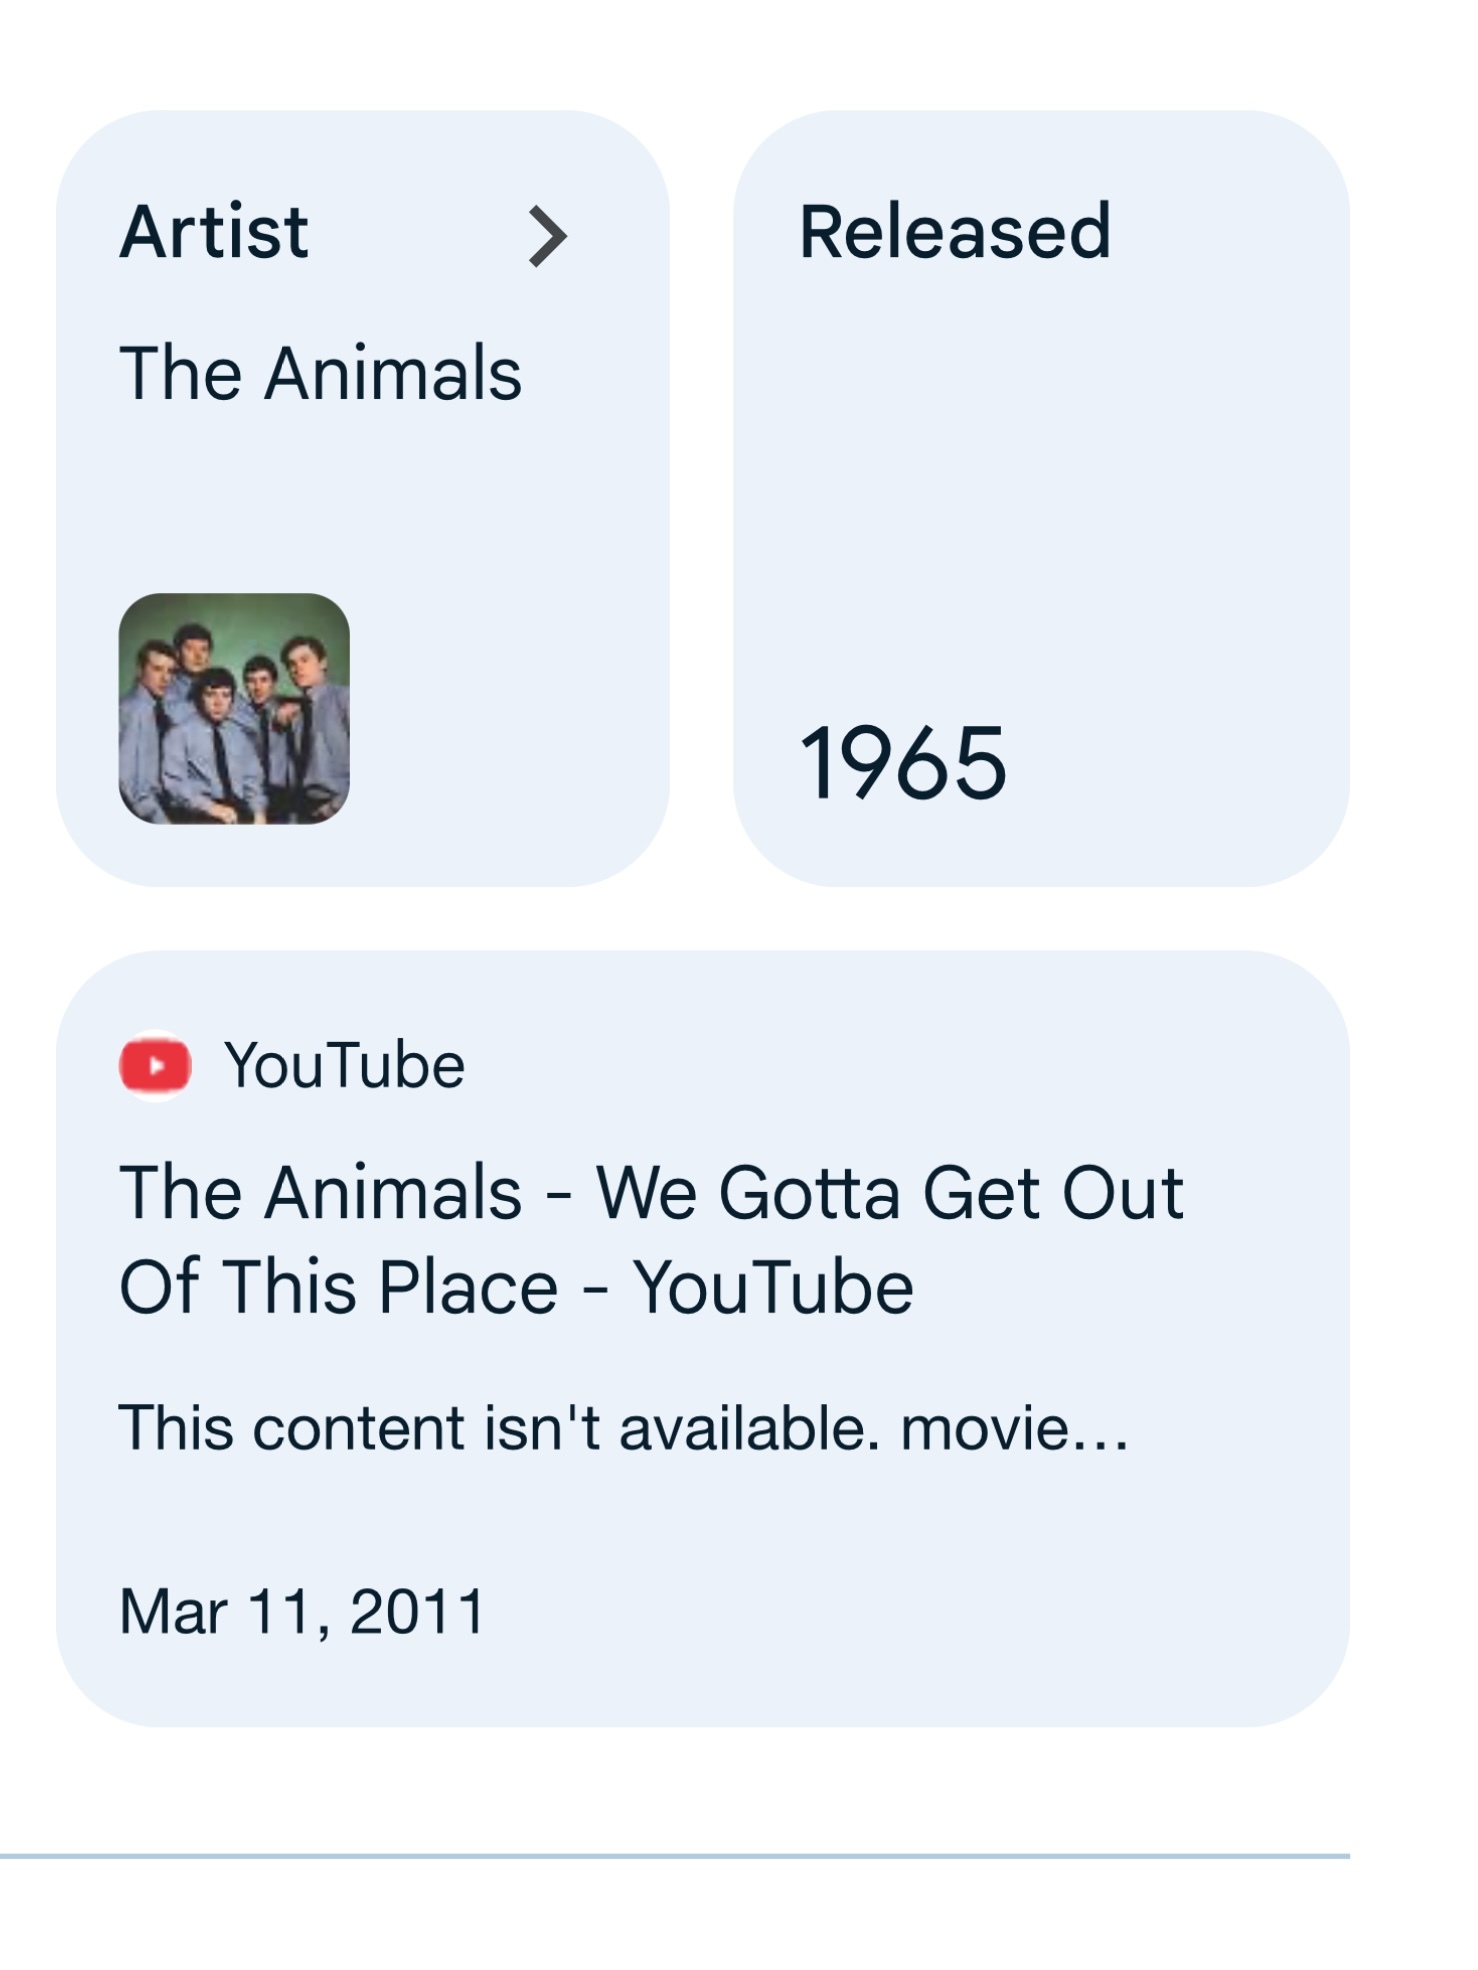The width and height of the screenshot is (1478, 1970).
Task: Click the "Released" card heading
Action: (954, 232)
